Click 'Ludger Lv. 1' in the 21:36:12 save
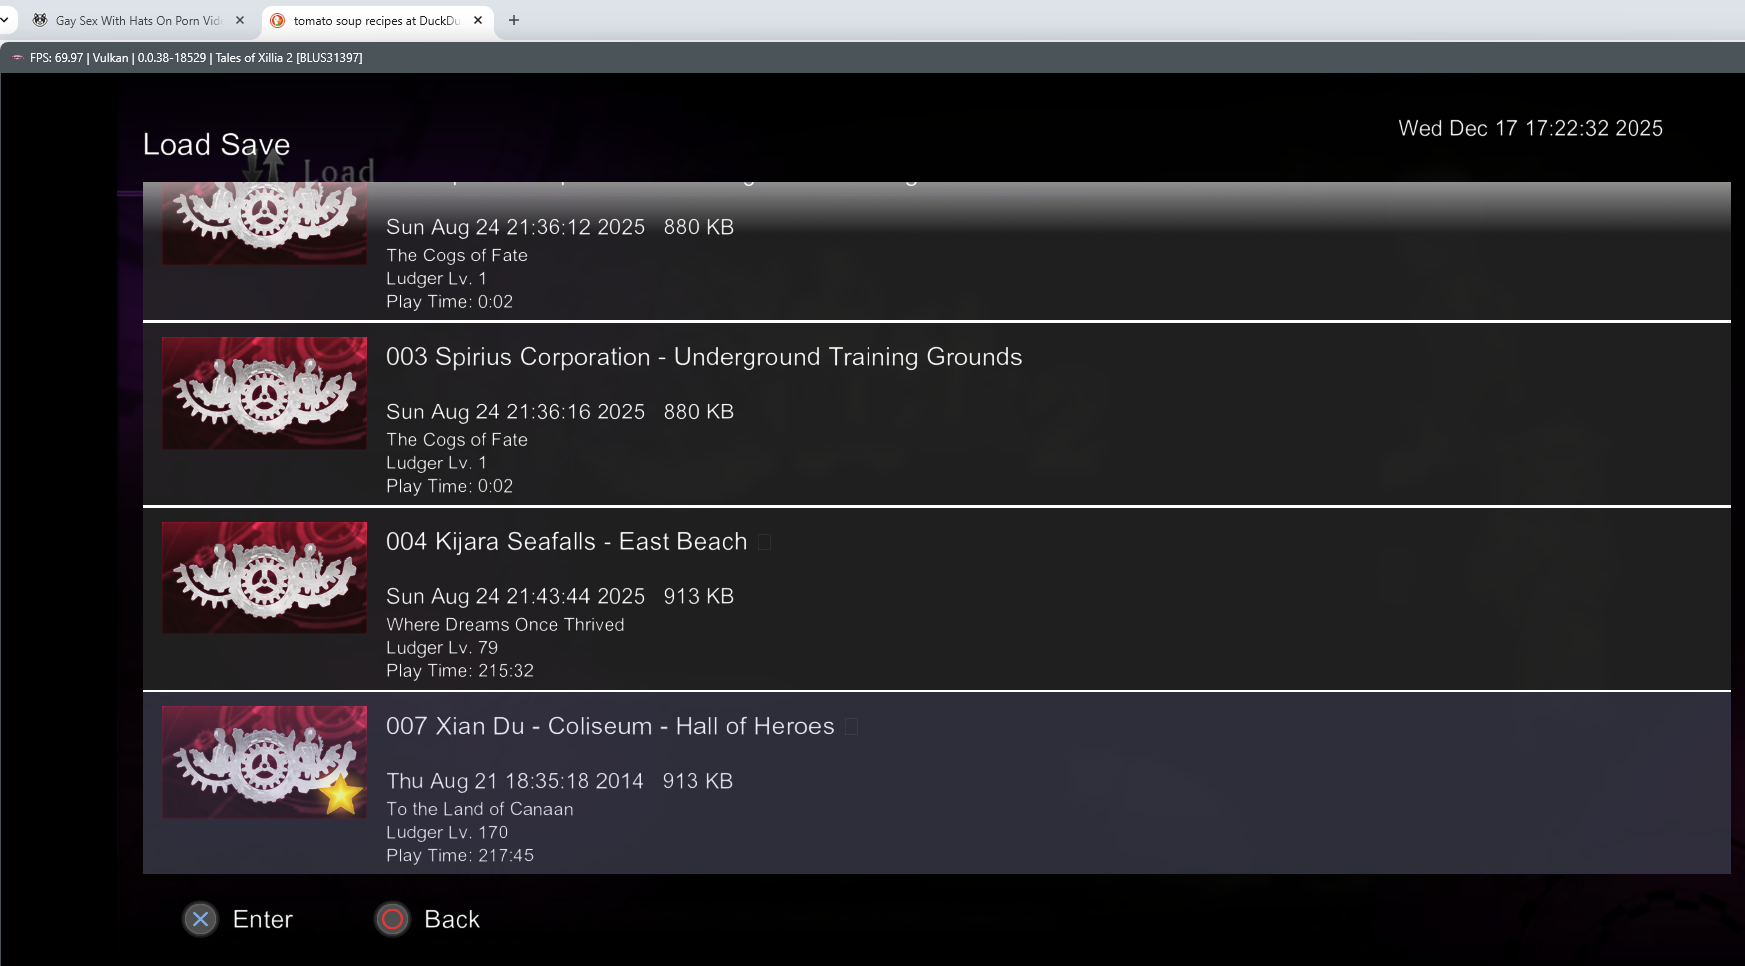This screenshot has width=1745, height=966. click(436, 278)
